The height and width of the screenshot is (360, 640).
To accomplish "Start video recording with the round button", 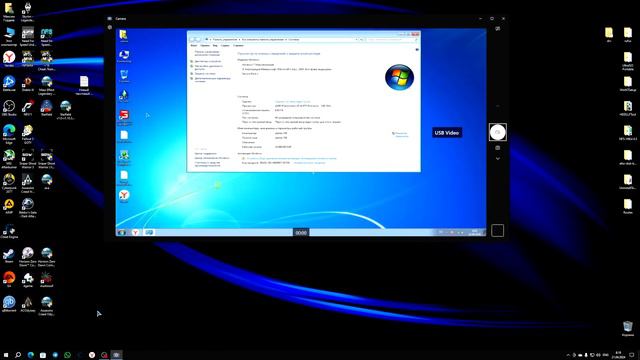I will (x=498, y=132).
